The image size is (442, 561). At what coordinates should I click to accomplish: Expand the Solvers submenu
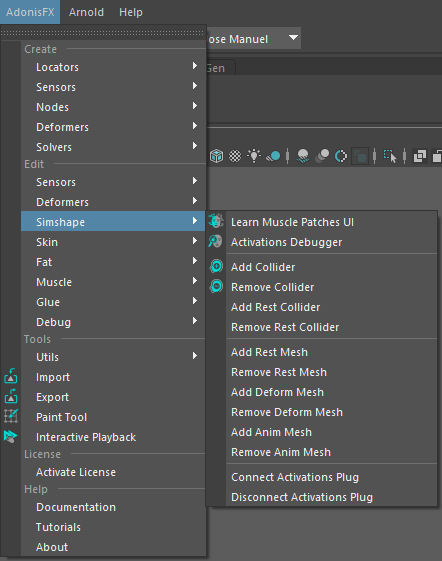[x=113, y=147]
